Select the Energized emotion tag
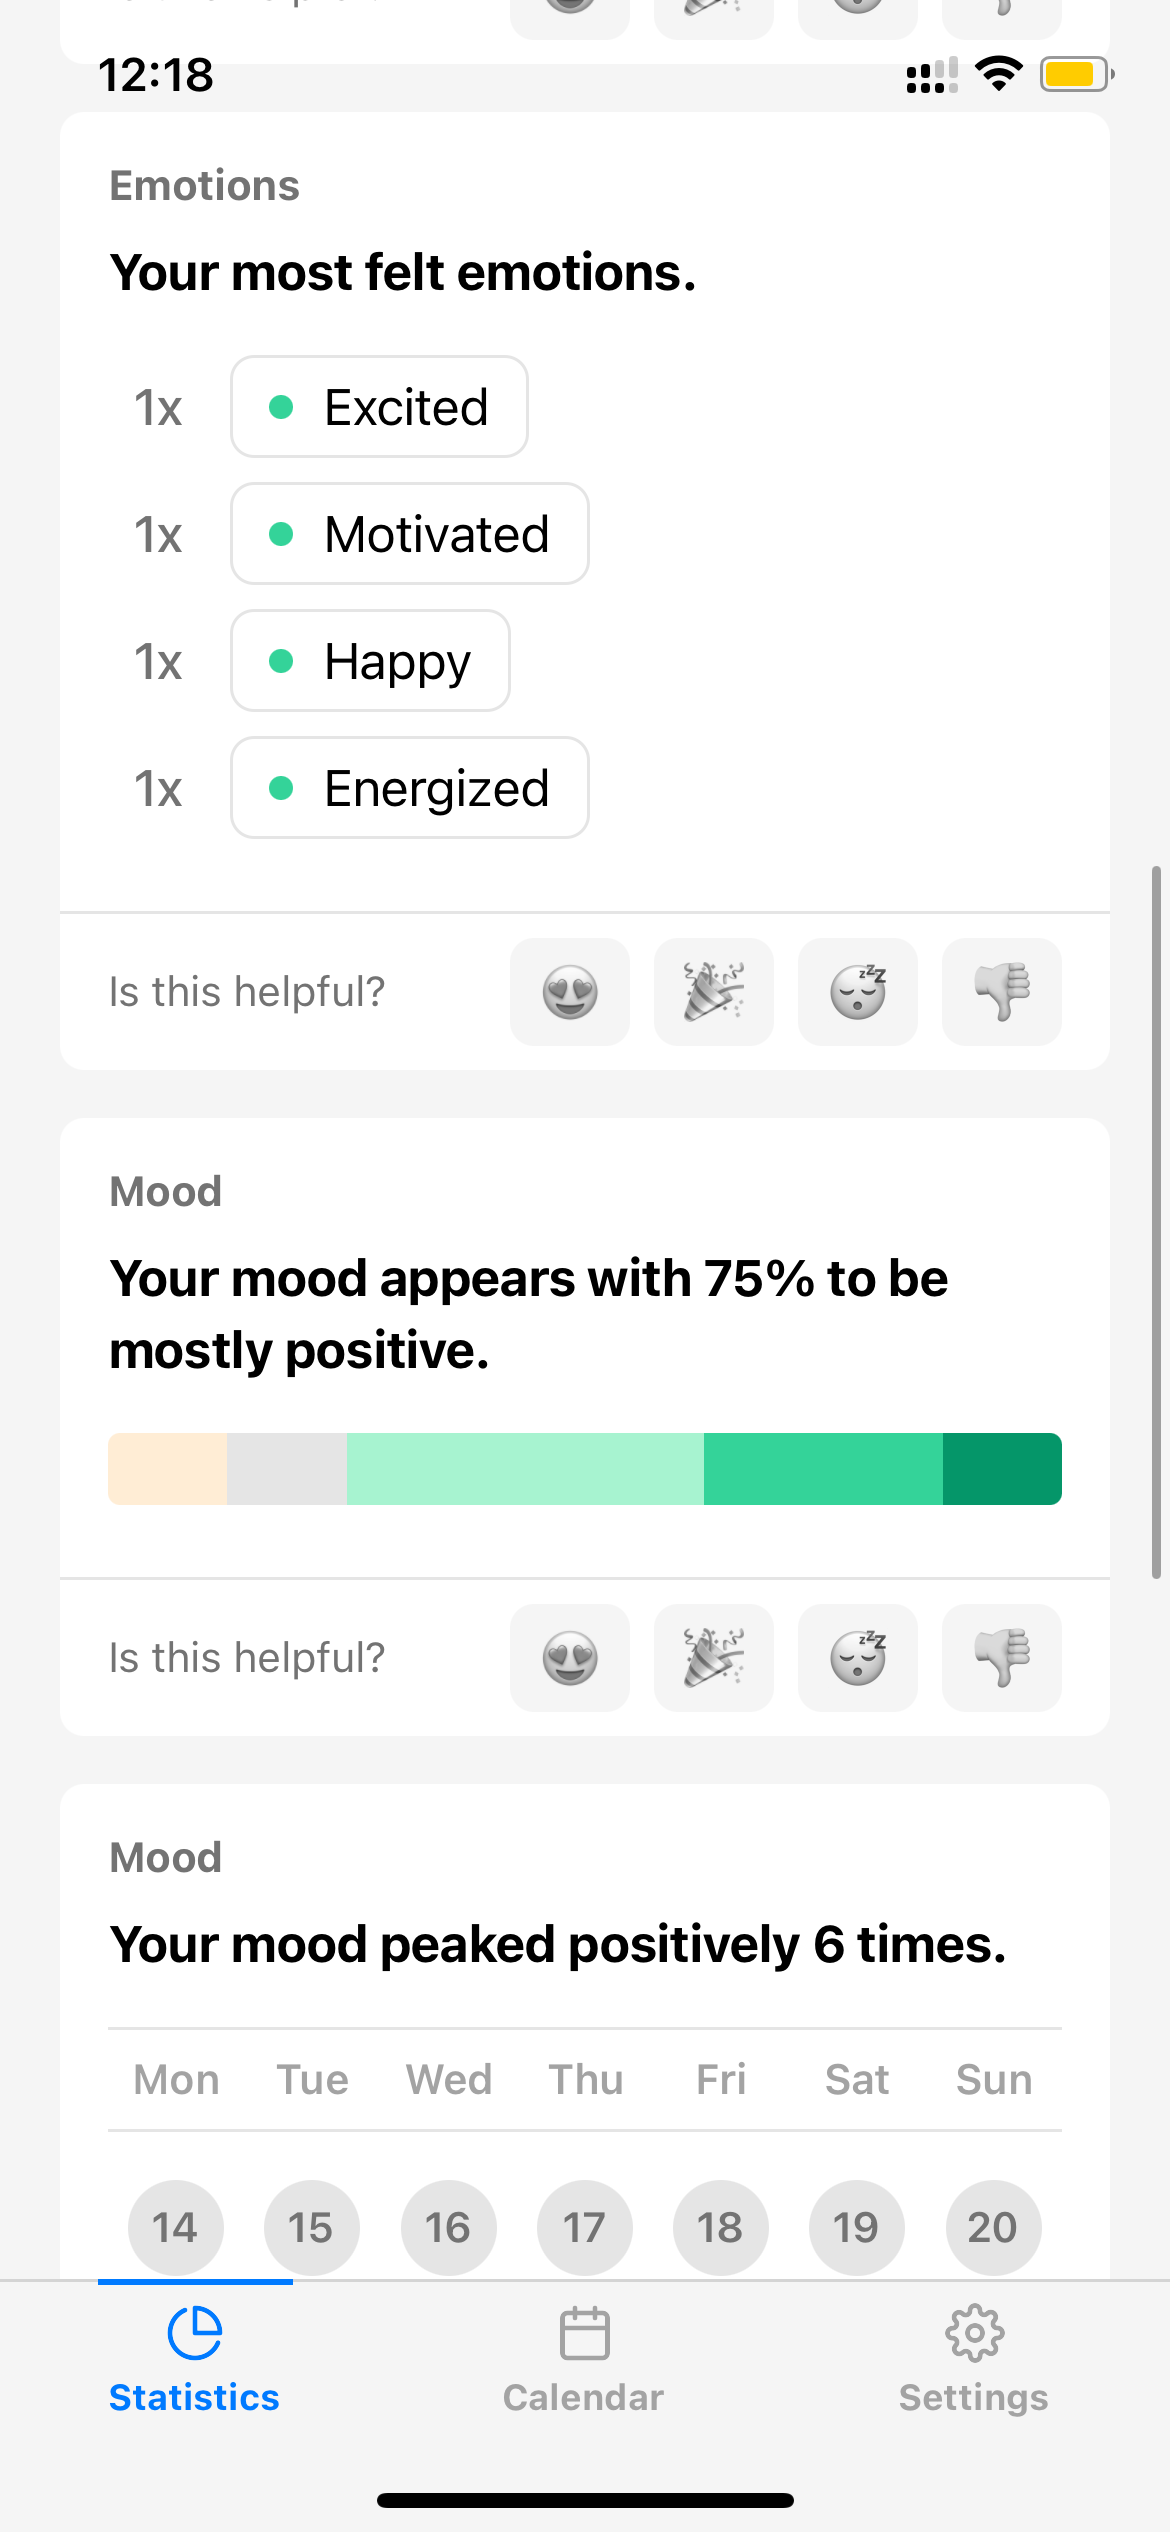Image resolution: width=1170 pixels, height=2532 pixels. pos(410,788)
